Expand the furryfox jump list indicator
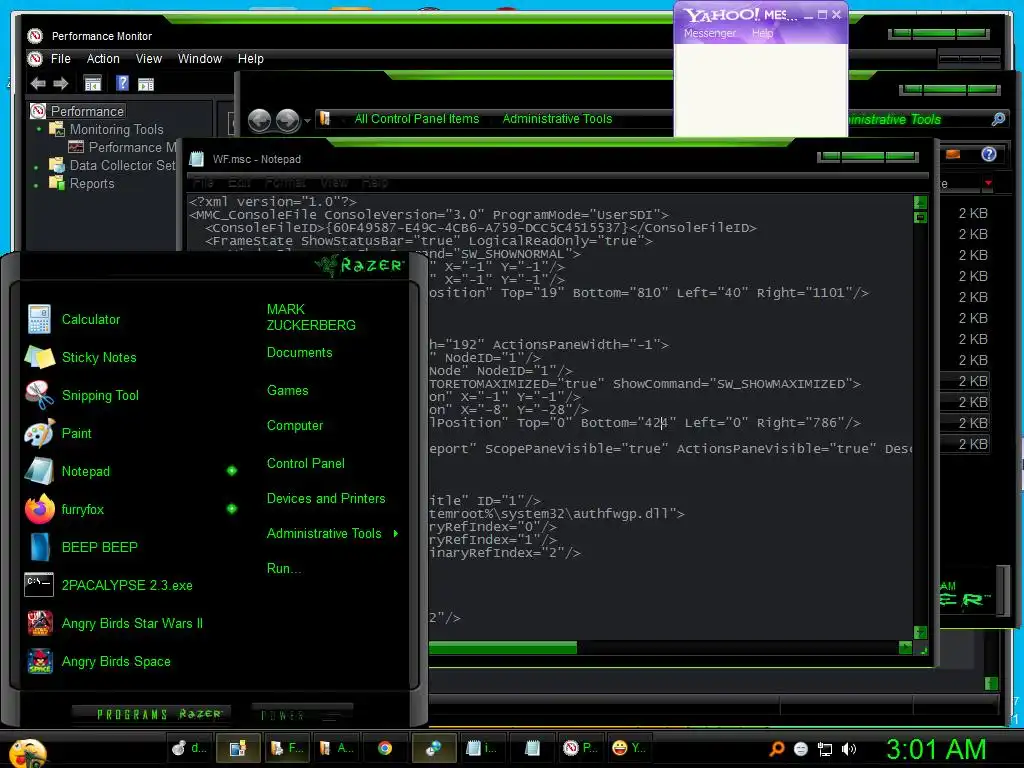This screenshot has width=1024, height=768. pyautogui.click(x=232, y=509)
